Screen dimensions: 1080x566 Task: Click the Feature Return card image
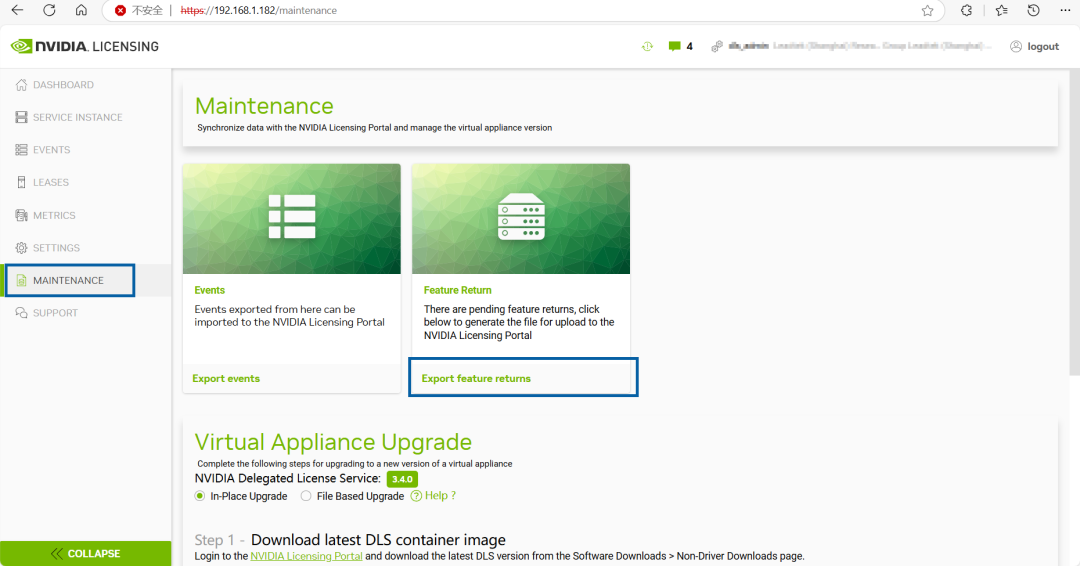(x=521, y=219)
